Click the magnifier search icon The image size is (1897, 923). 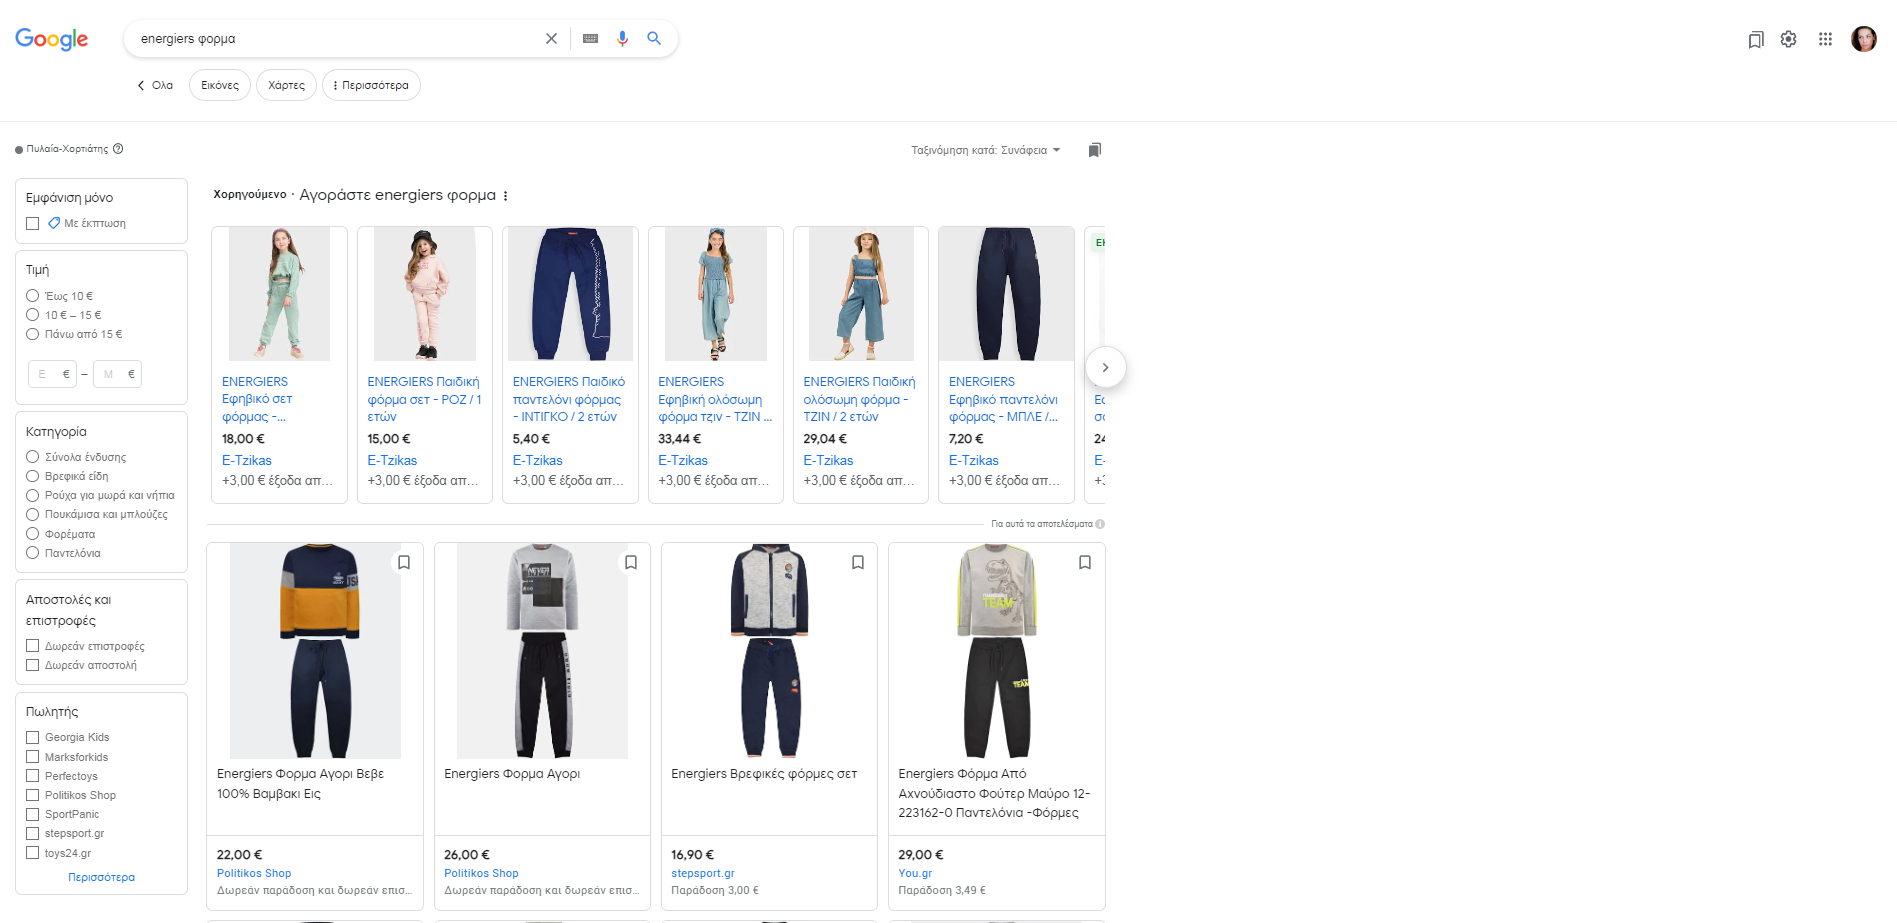click(x=654, y=39)
